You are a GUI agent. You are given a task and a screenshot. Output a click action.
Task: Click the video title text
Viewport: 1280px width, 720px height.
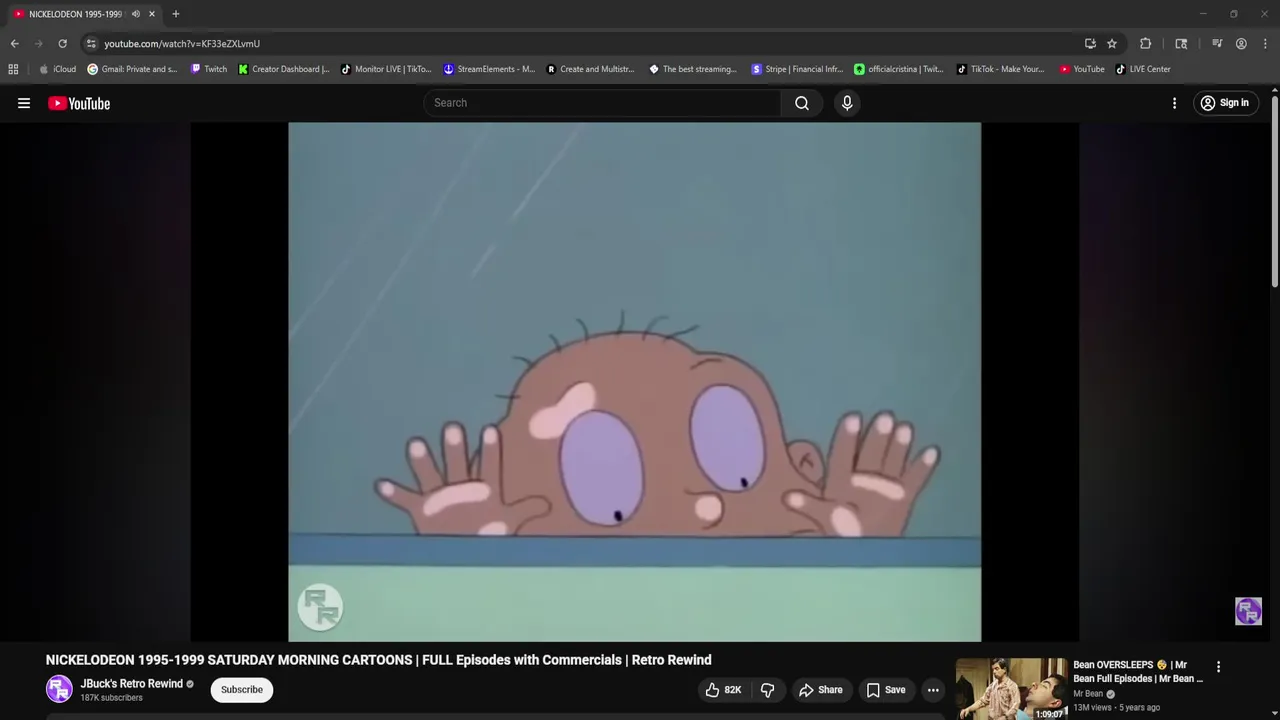379,660
